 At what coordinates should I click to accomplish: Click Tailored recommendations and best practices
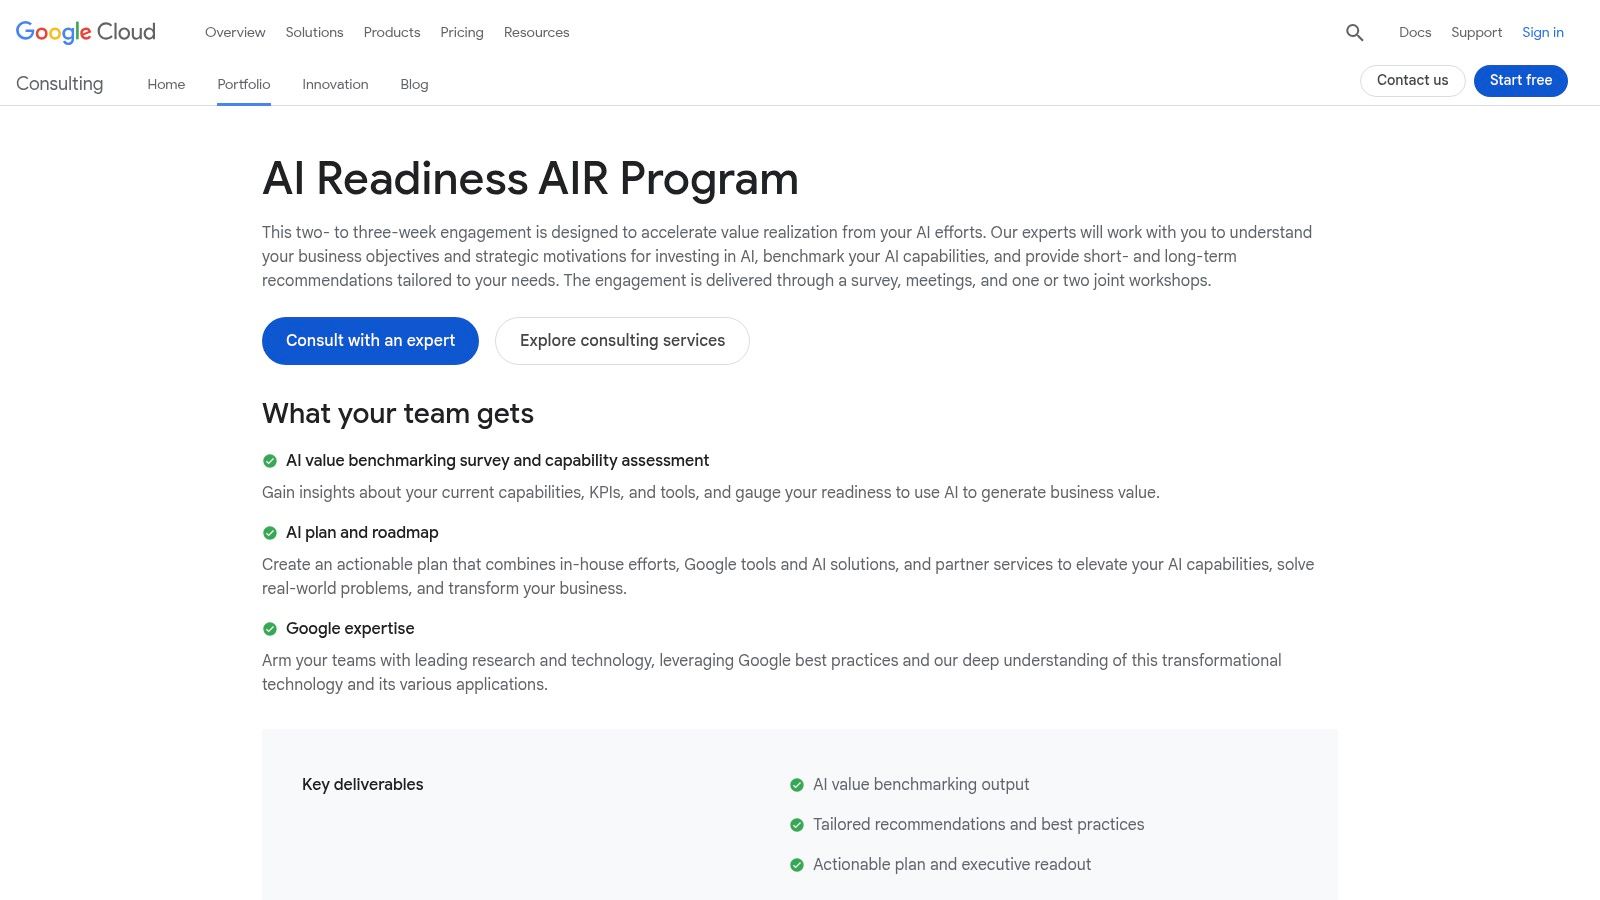978,825
